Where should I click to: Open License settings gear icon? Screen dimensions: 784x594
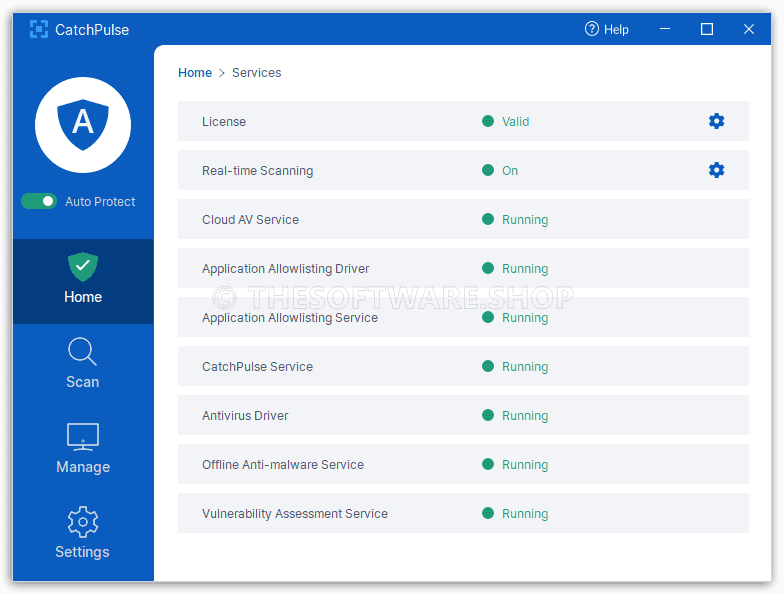(716, 121)
